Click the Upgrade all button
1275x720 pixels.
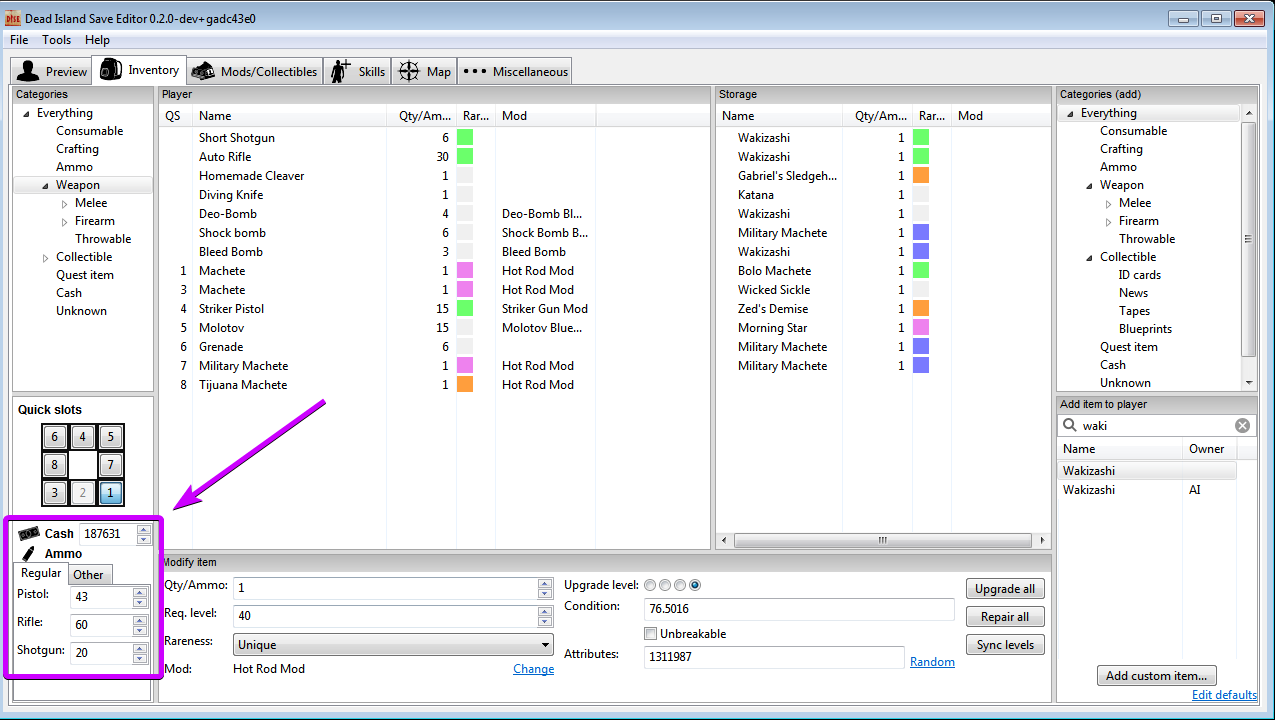(1005, 588)
